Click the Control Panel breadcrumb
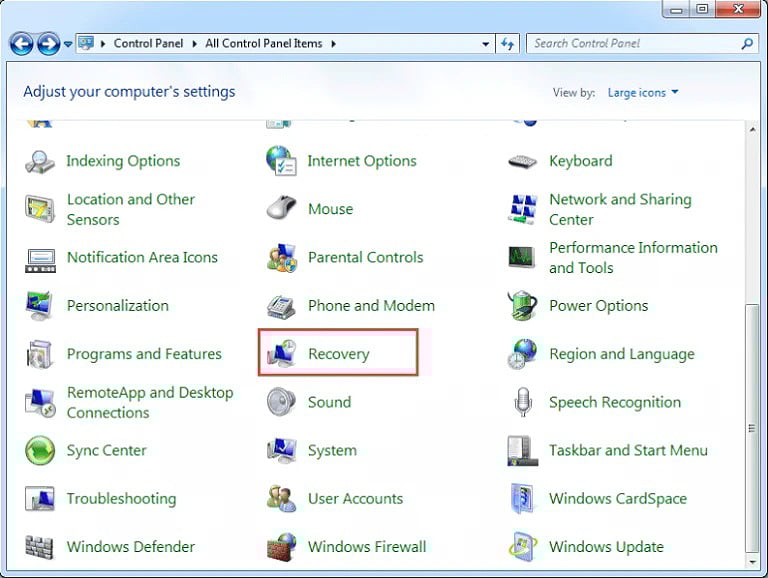Image resolution: width=768 pixels, height=578 pixels. tap(148, 44)
